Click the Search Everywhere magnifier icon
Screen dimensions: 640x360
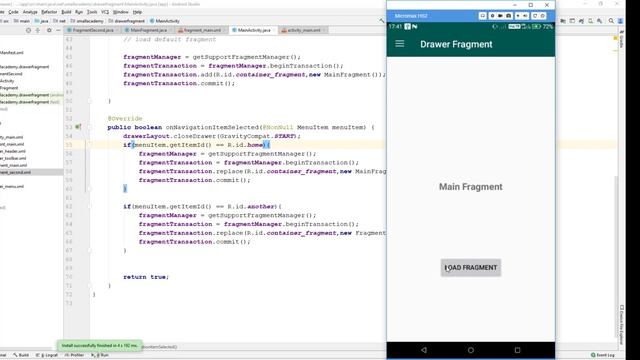(x=611, y=21)
